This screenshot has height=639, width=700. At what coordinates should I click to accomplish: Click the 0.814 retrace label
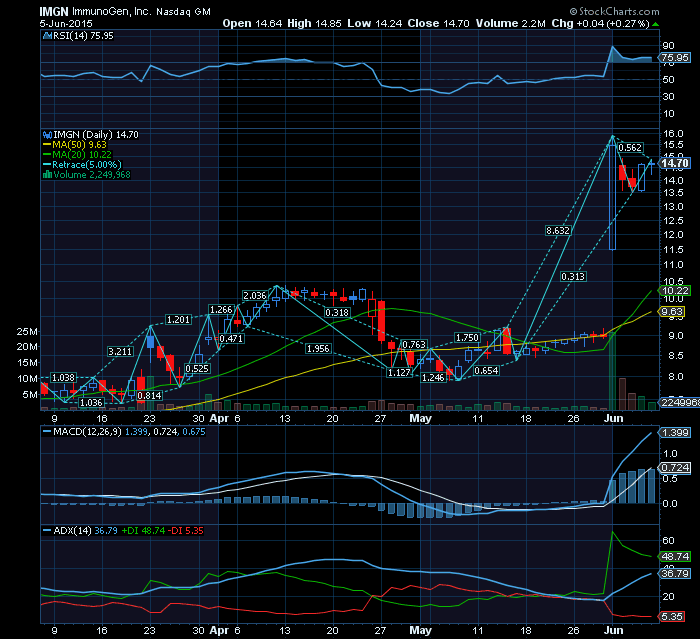150,396
